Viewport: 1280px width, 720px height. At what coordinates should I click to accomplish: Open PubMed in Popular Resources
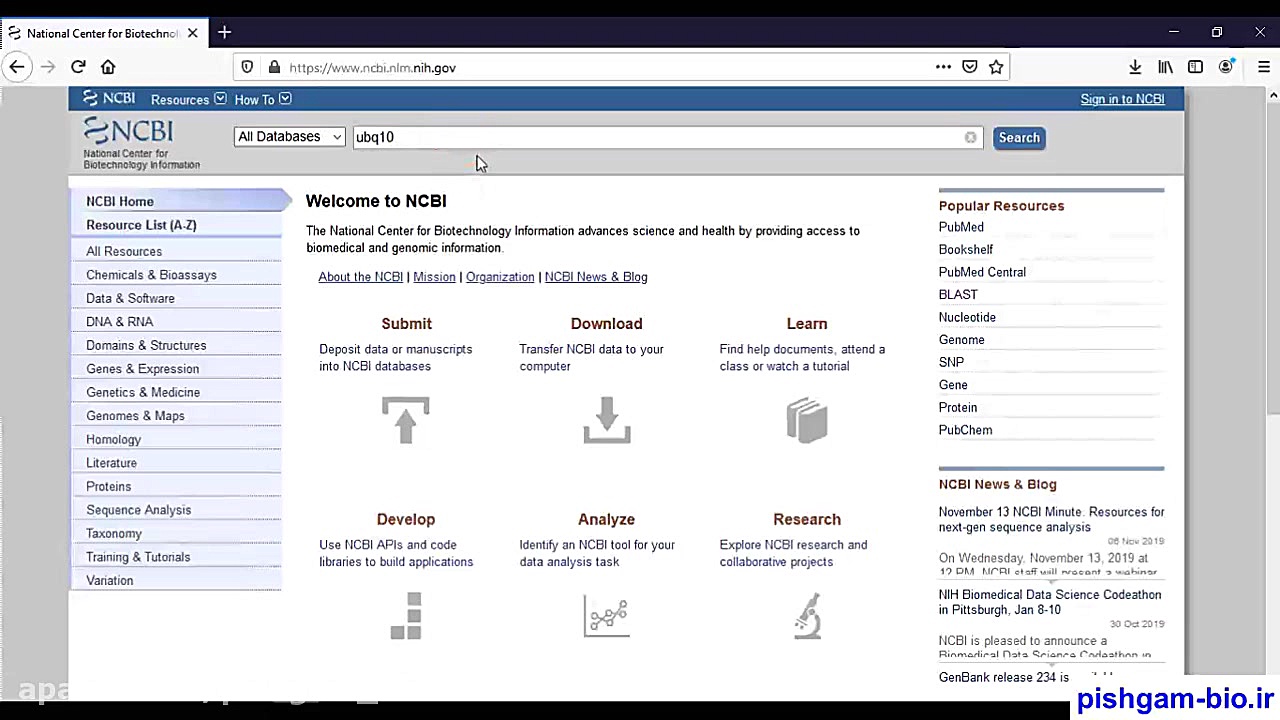tap(961, 227)
